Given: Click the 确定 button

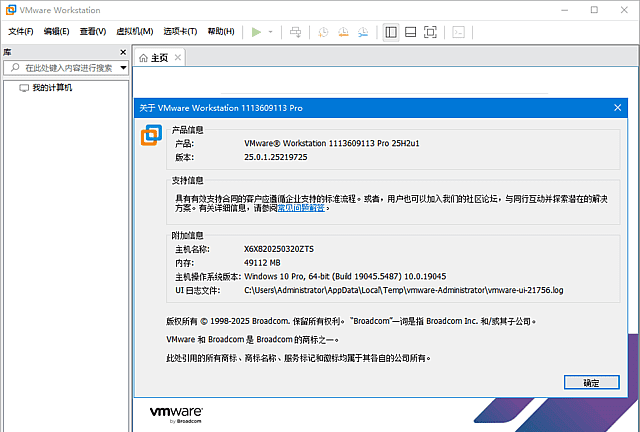Looking at the screenshot, I should [591, 383].
